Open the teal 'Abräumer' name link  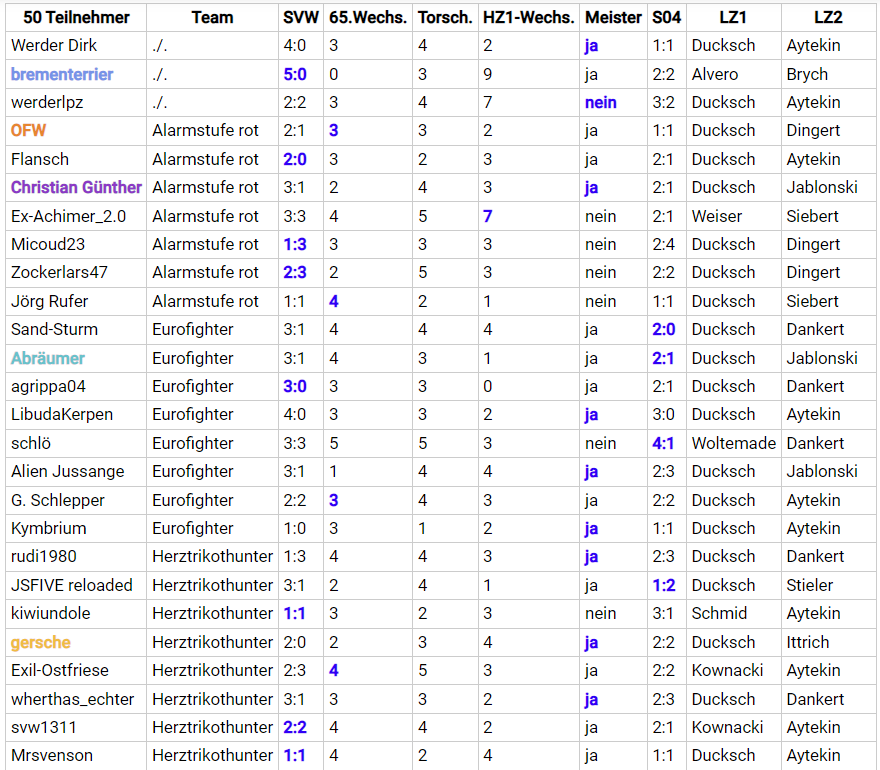coord(48,358)
